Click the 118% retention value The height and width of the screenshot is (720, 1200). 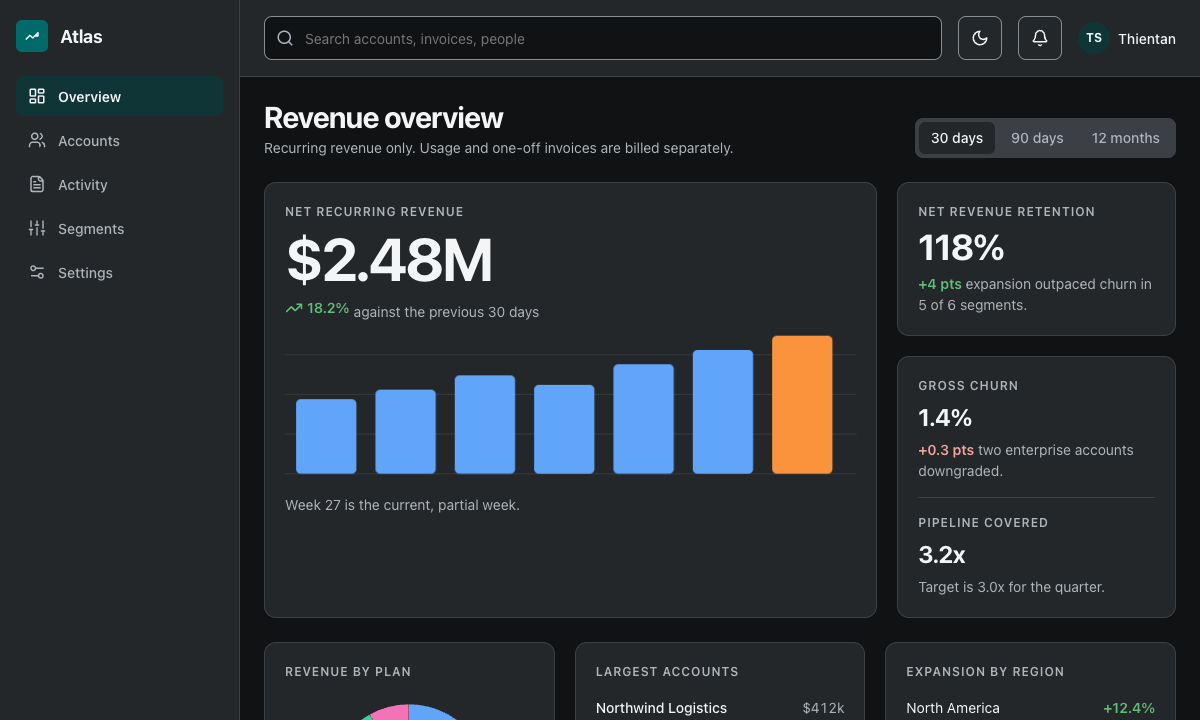pyautogui.click(x=961, y=248)
